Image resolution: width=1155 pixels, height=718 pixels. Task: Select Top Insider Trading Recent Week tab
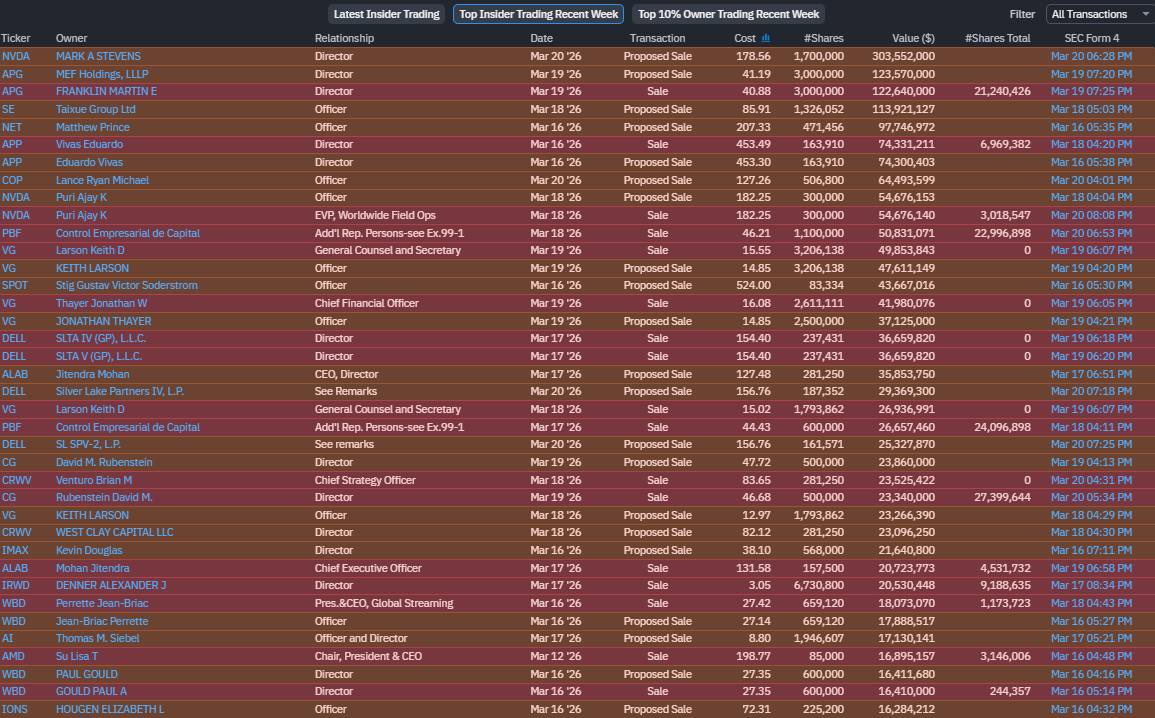click(x=538, y=14)
